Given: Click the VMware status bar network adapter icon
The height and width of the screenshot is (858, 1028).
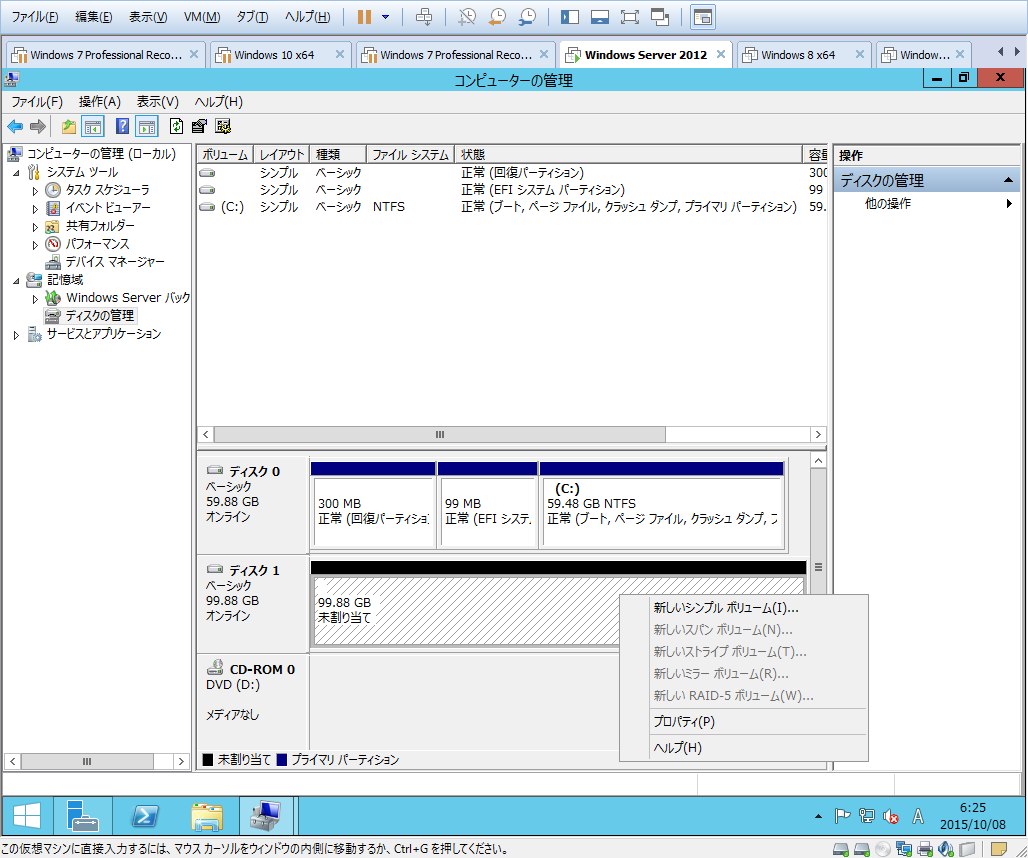Looking at the screenshot, I should pyautogui.click(x=904, y=849).
